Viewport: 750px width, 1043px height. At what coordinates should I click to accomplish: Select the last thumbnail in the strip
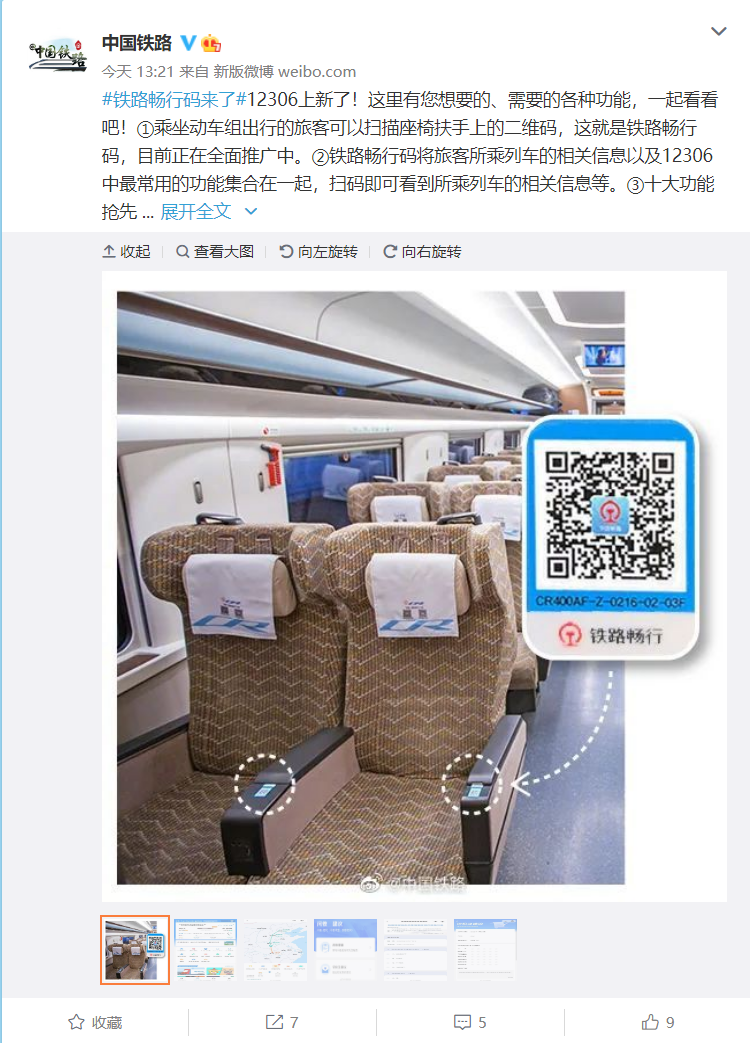pos(485,950)
